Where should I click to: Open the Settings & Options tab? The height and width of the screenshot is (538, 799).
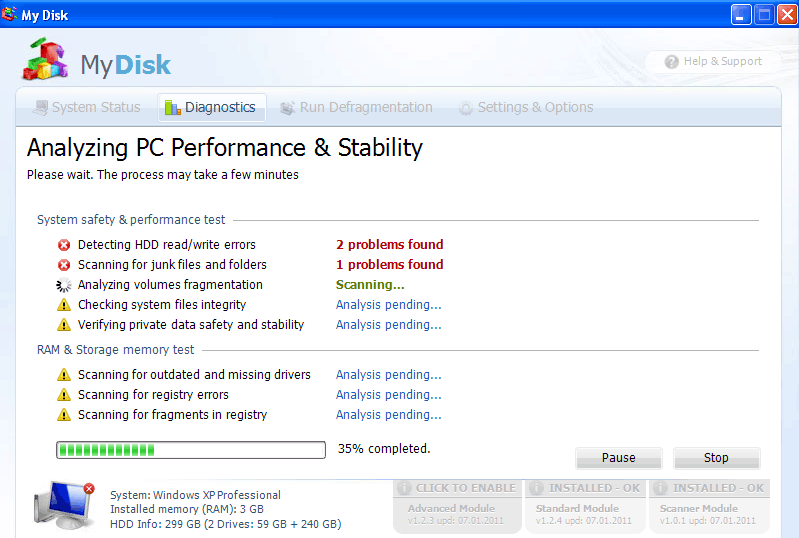coord(525,107)
